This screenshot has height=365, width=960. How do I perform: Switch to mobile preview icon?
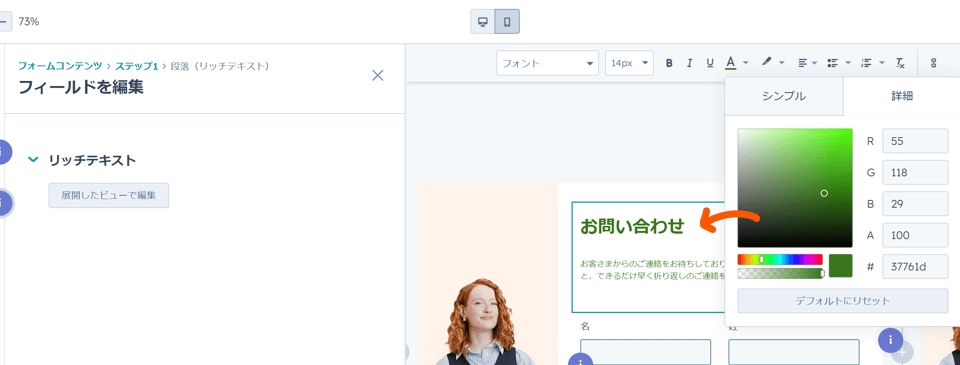(x=507, y=22)
